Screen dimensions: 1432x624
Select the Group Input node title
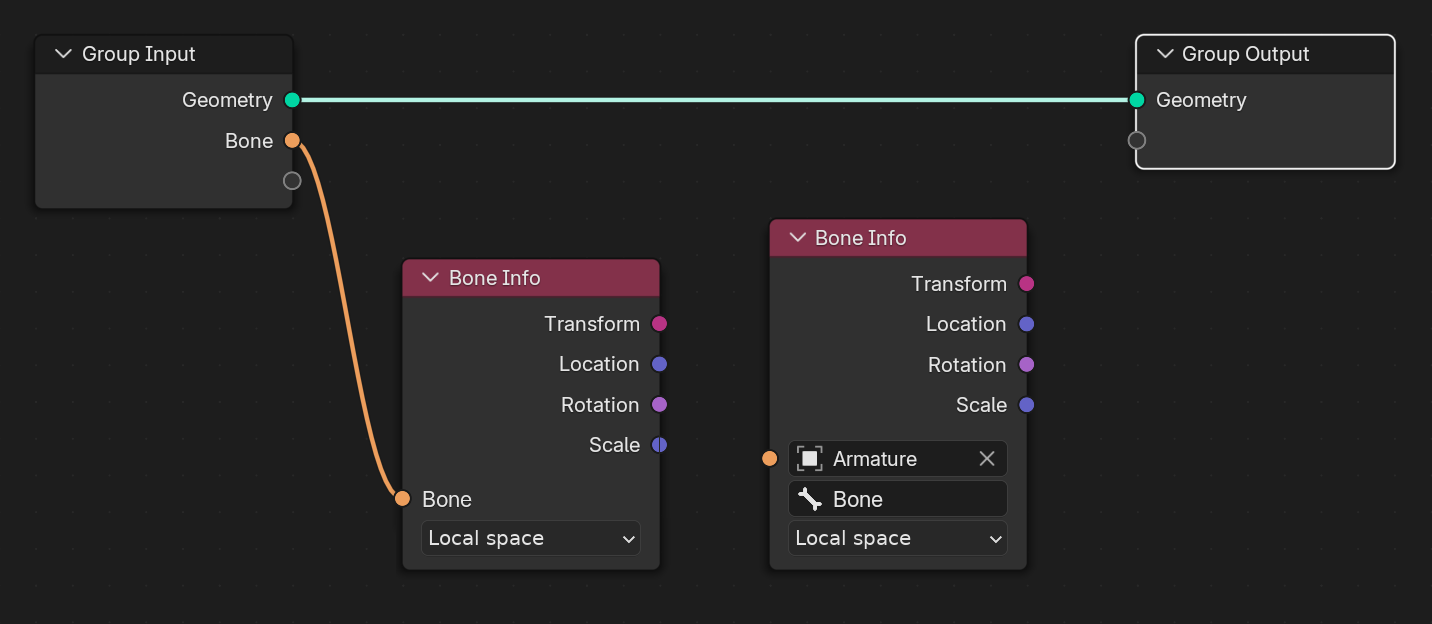139,54
